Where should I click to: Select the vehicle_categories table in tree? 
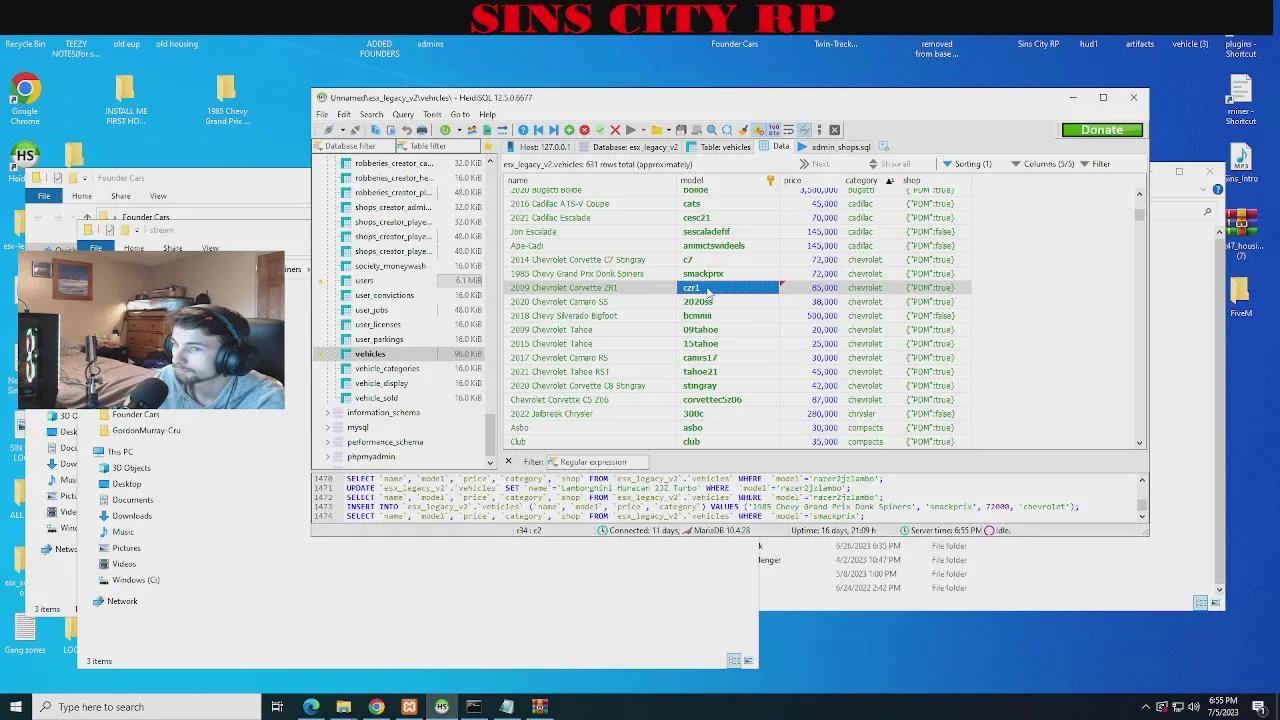tap(386, 368)
